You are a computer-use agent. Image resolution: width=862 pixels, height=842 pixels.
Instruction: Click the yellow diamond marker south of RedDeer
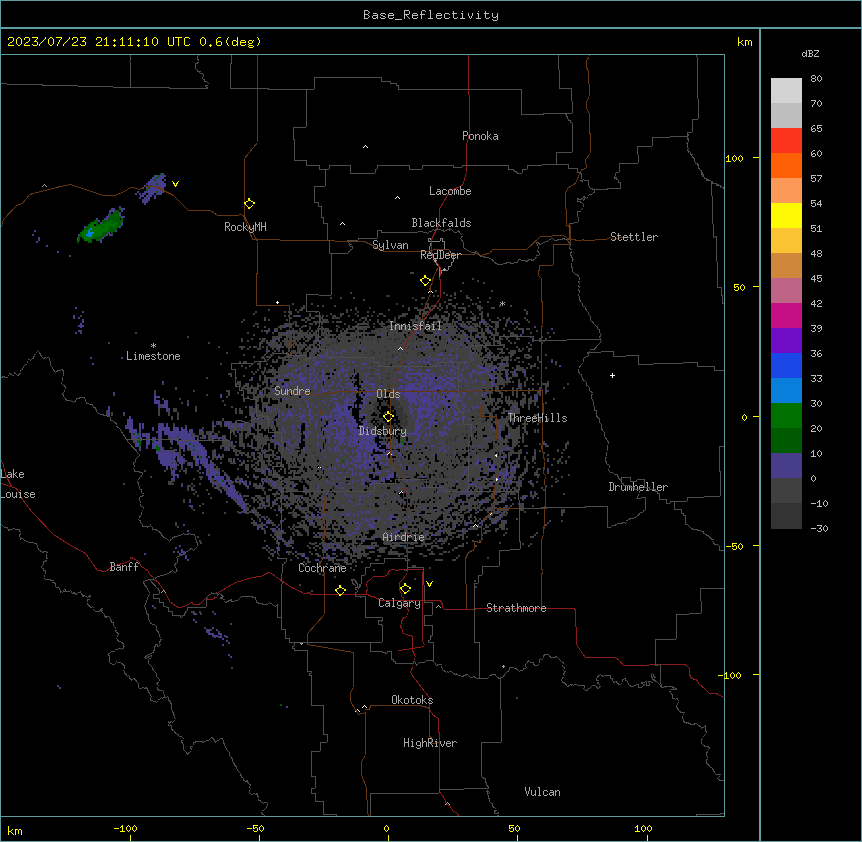tap(425, 281)
